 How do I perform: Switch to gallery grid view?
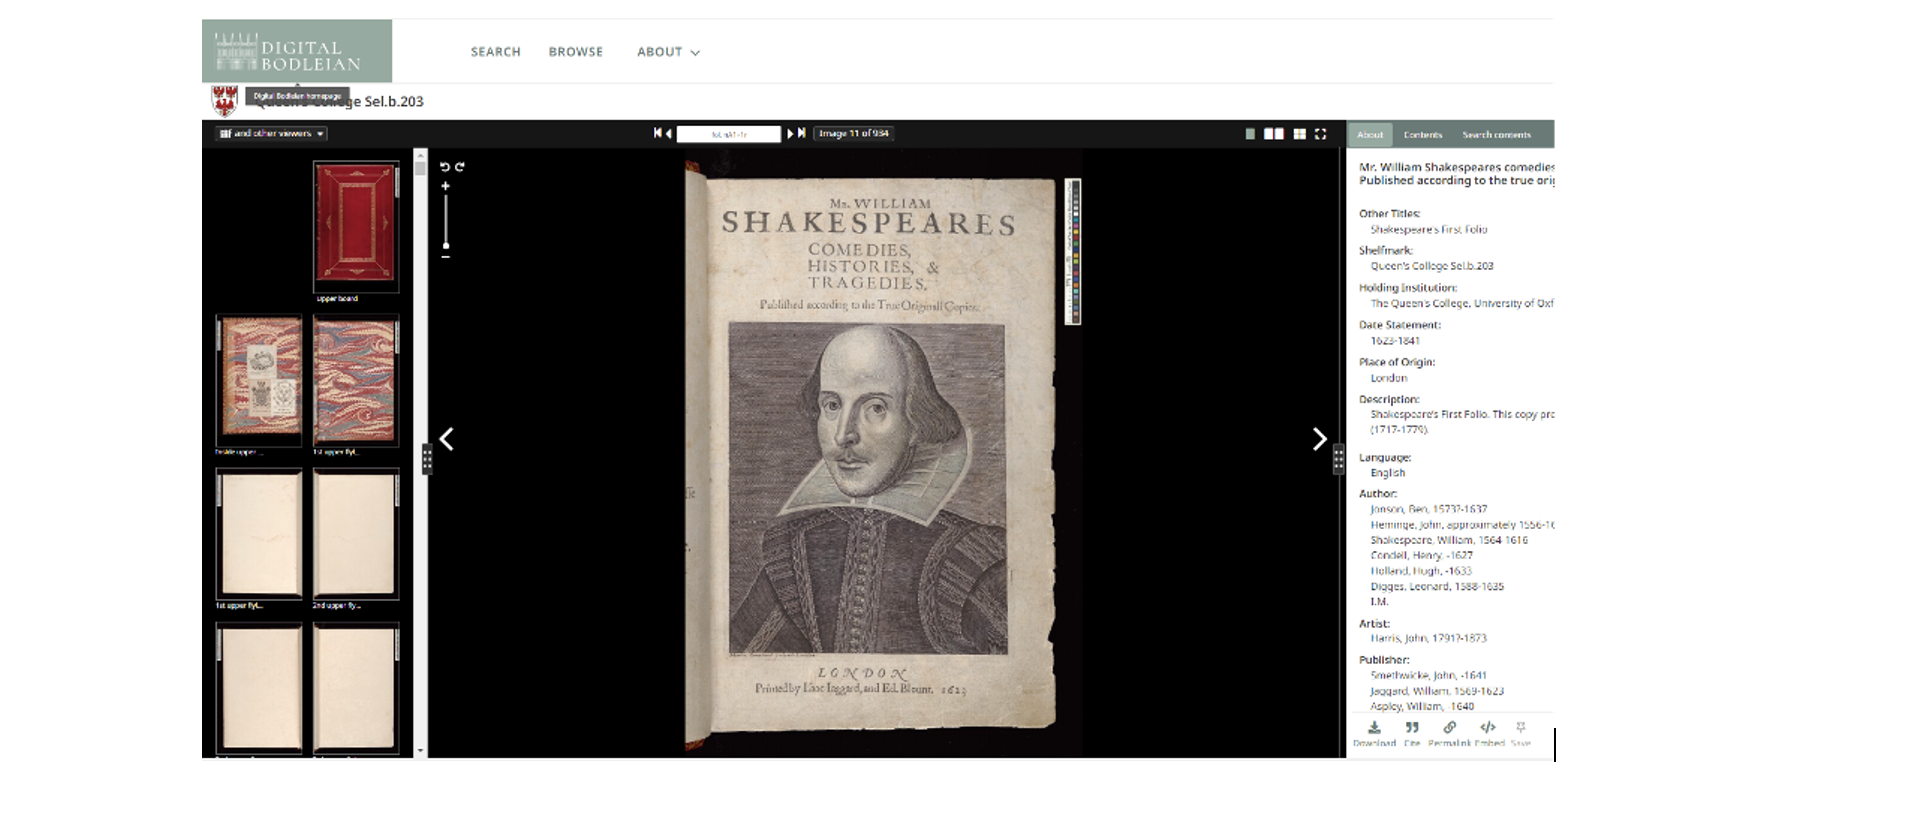1299,133
